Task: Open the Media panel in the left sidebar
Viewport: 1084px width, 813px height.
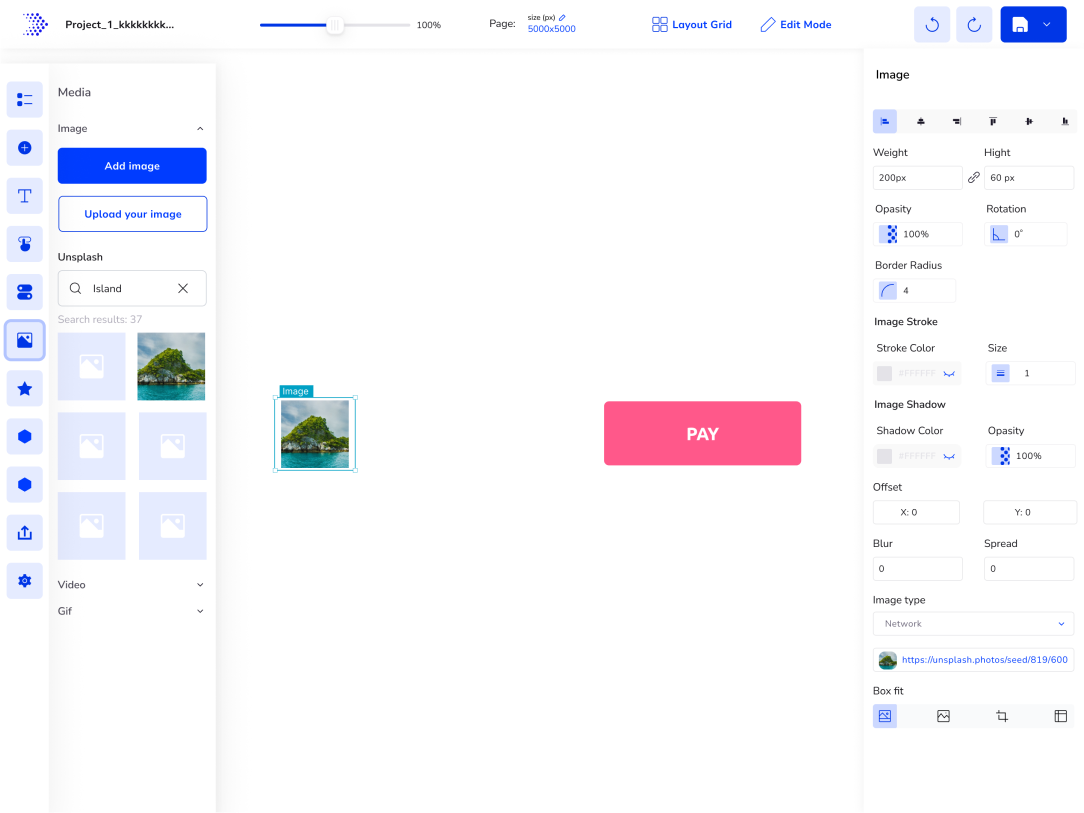Action: click(24, 339)
